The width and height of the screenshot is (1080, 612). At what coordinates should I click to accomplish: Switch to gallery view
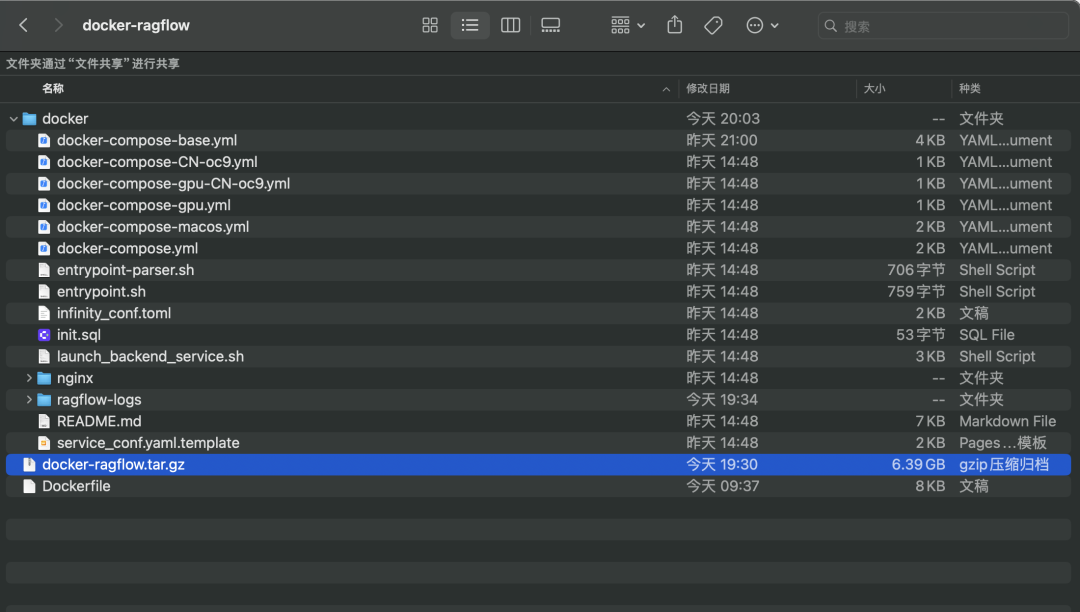point(550,25)
